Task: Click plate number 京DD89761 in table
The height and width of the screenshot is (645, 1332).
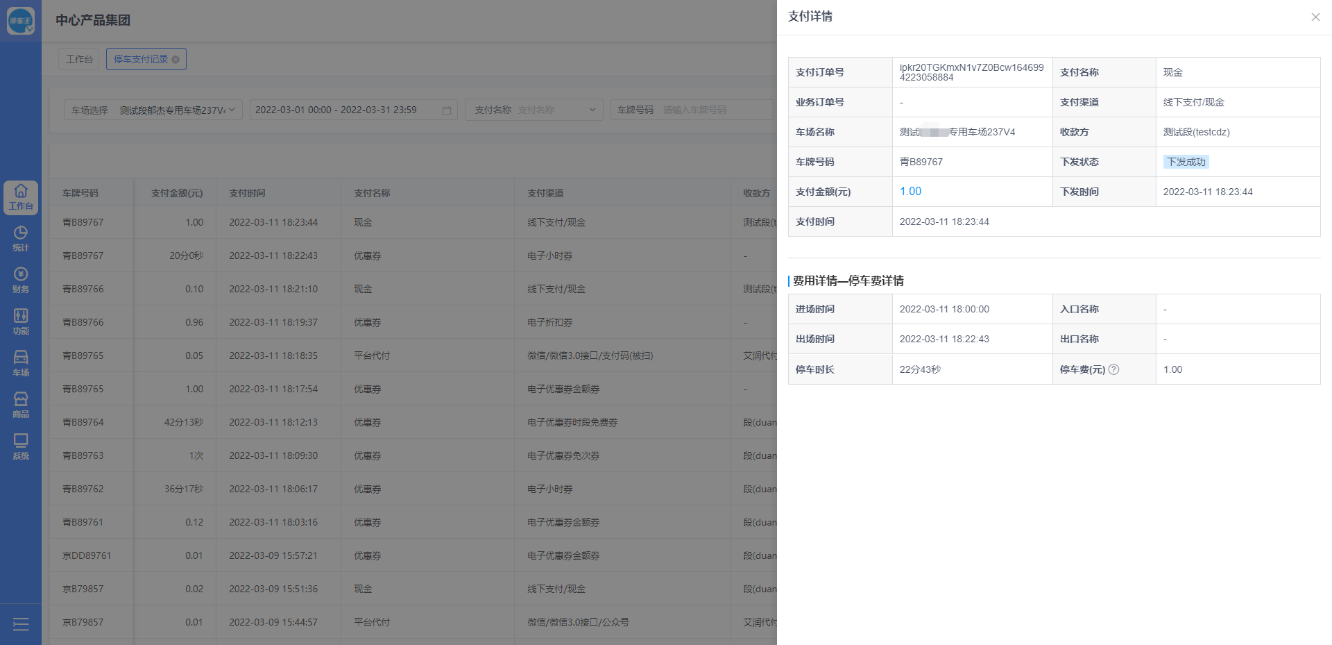Action: (87, 556)
